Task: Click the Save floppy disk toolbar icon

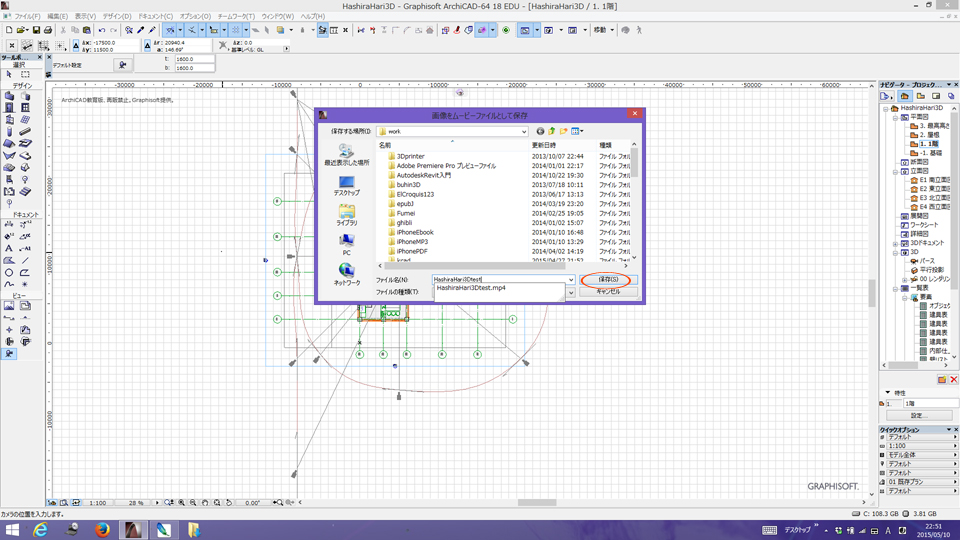Action: pyautogui.click(x=36, y=30)
